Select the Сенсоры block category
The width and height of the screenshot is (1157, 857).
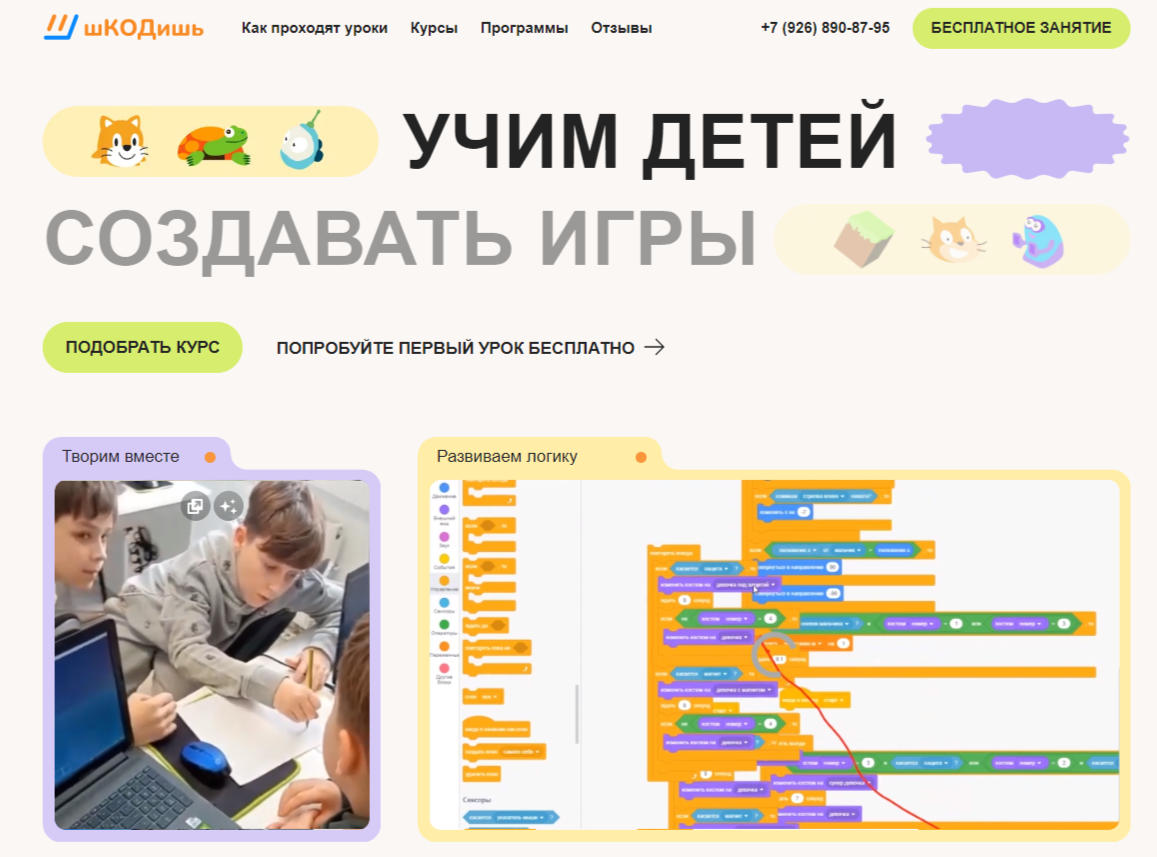[x=444, y=603]
